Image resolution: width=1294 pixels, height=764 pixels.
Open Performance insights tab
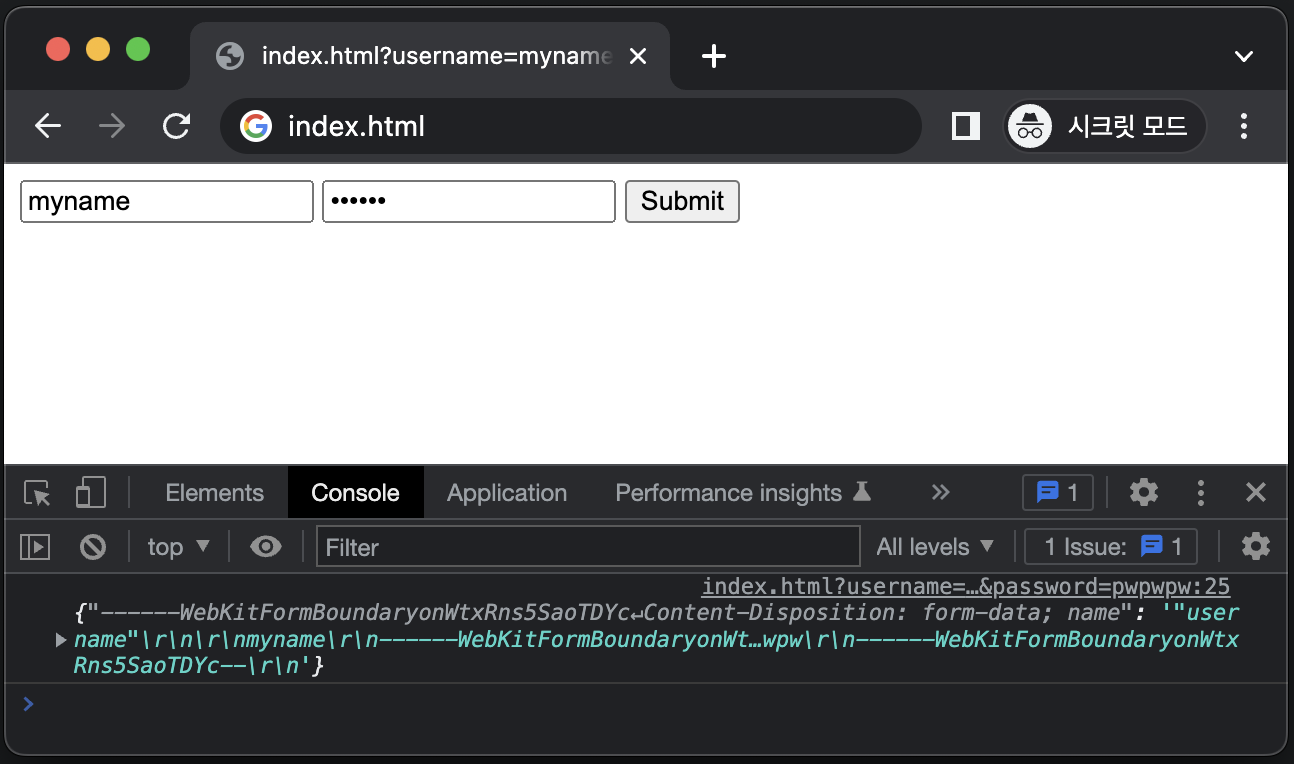(743, 493)
